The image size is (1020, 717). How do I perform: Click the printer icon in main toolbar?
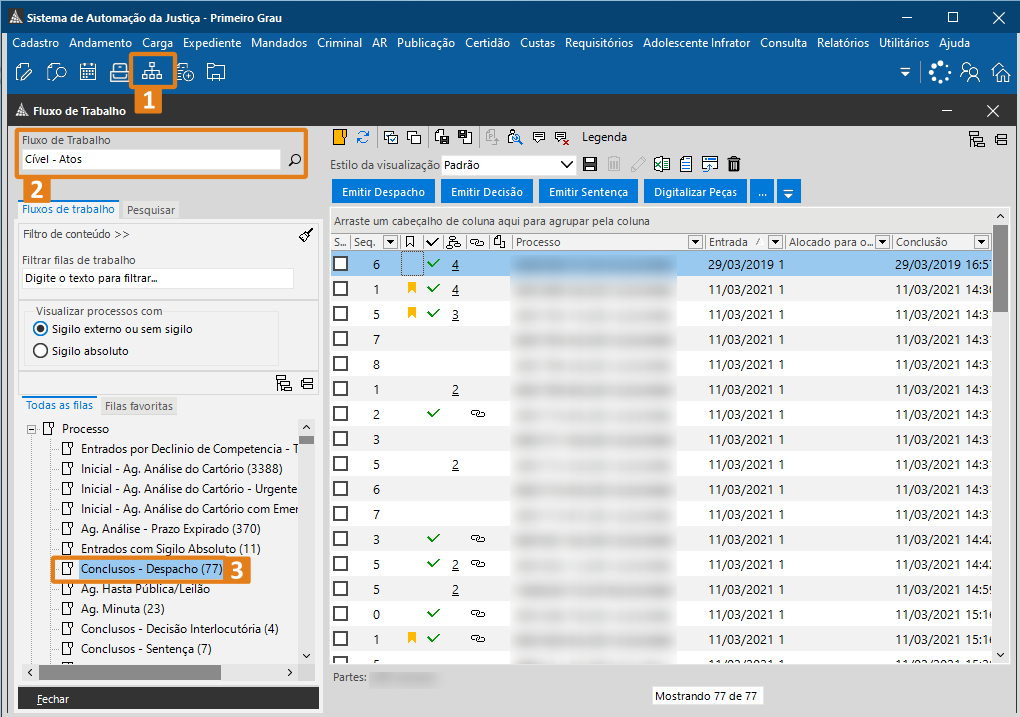pos(119,72)
